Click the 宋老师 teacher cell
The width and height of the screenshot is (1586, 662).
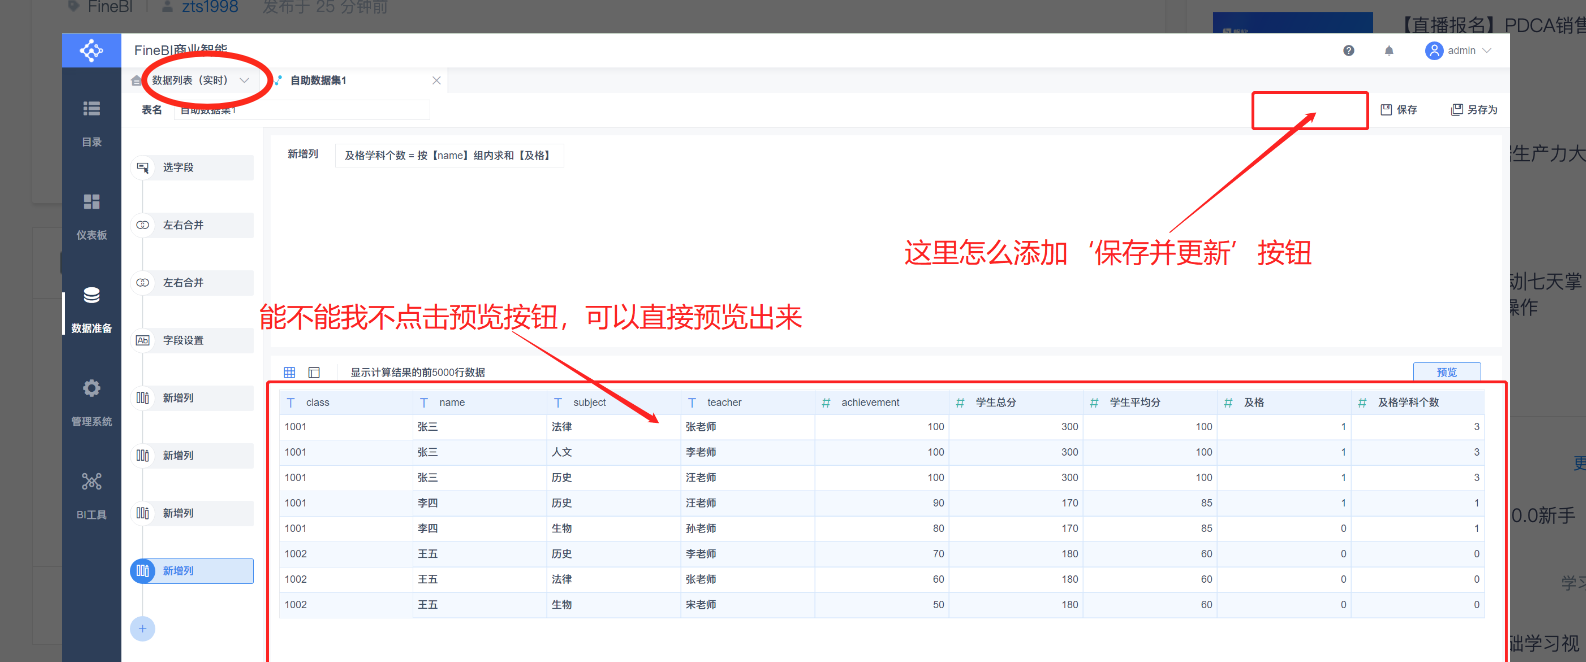(748, 605)
